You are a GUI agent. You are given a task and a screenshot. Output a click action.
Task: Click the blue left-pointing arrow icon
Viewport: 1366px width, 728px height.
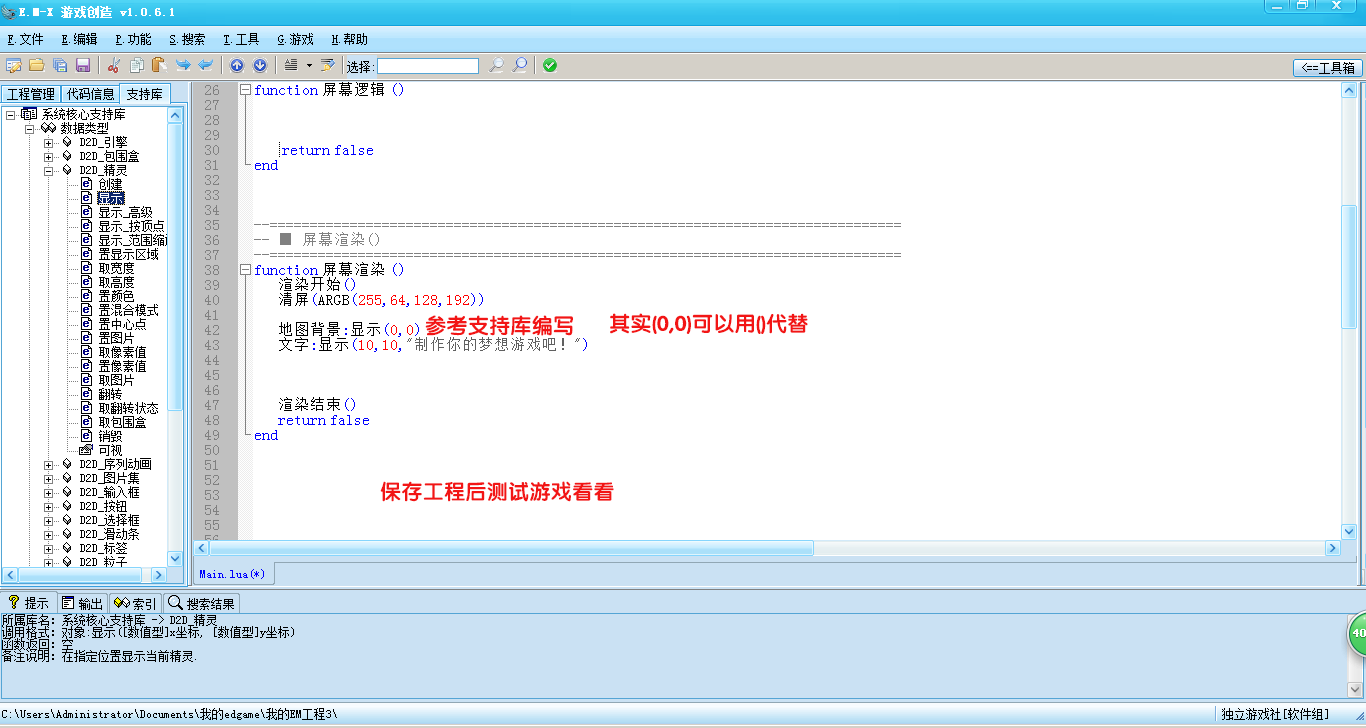click(205, 66)
